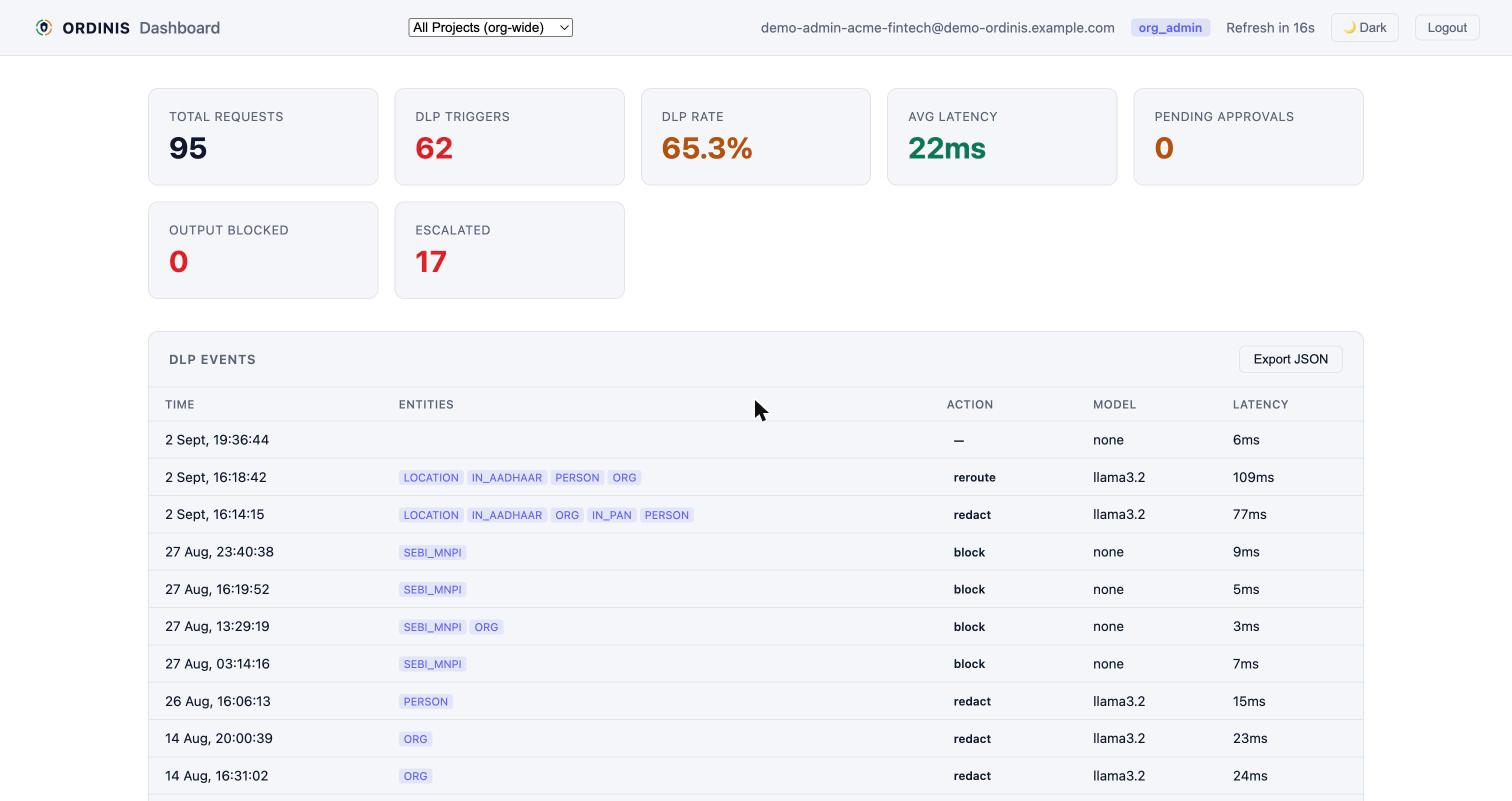Screen dimensions: 1512x801
Task: Toggle Dark mode button
Action: [x=1364, y=27]
